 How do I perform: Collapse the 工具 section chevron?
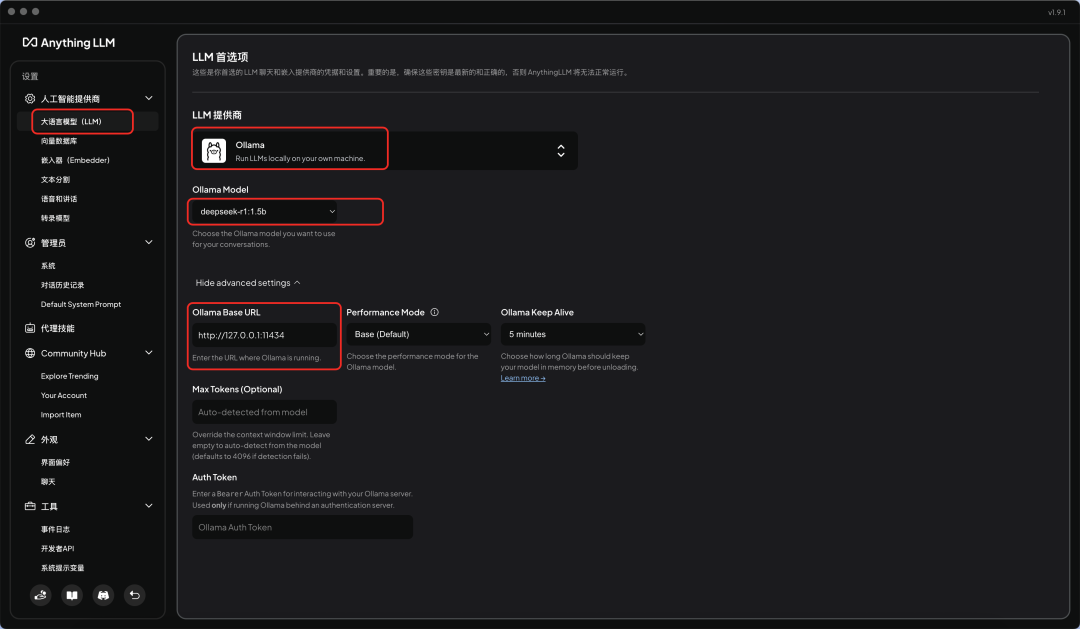coord(149,506)
